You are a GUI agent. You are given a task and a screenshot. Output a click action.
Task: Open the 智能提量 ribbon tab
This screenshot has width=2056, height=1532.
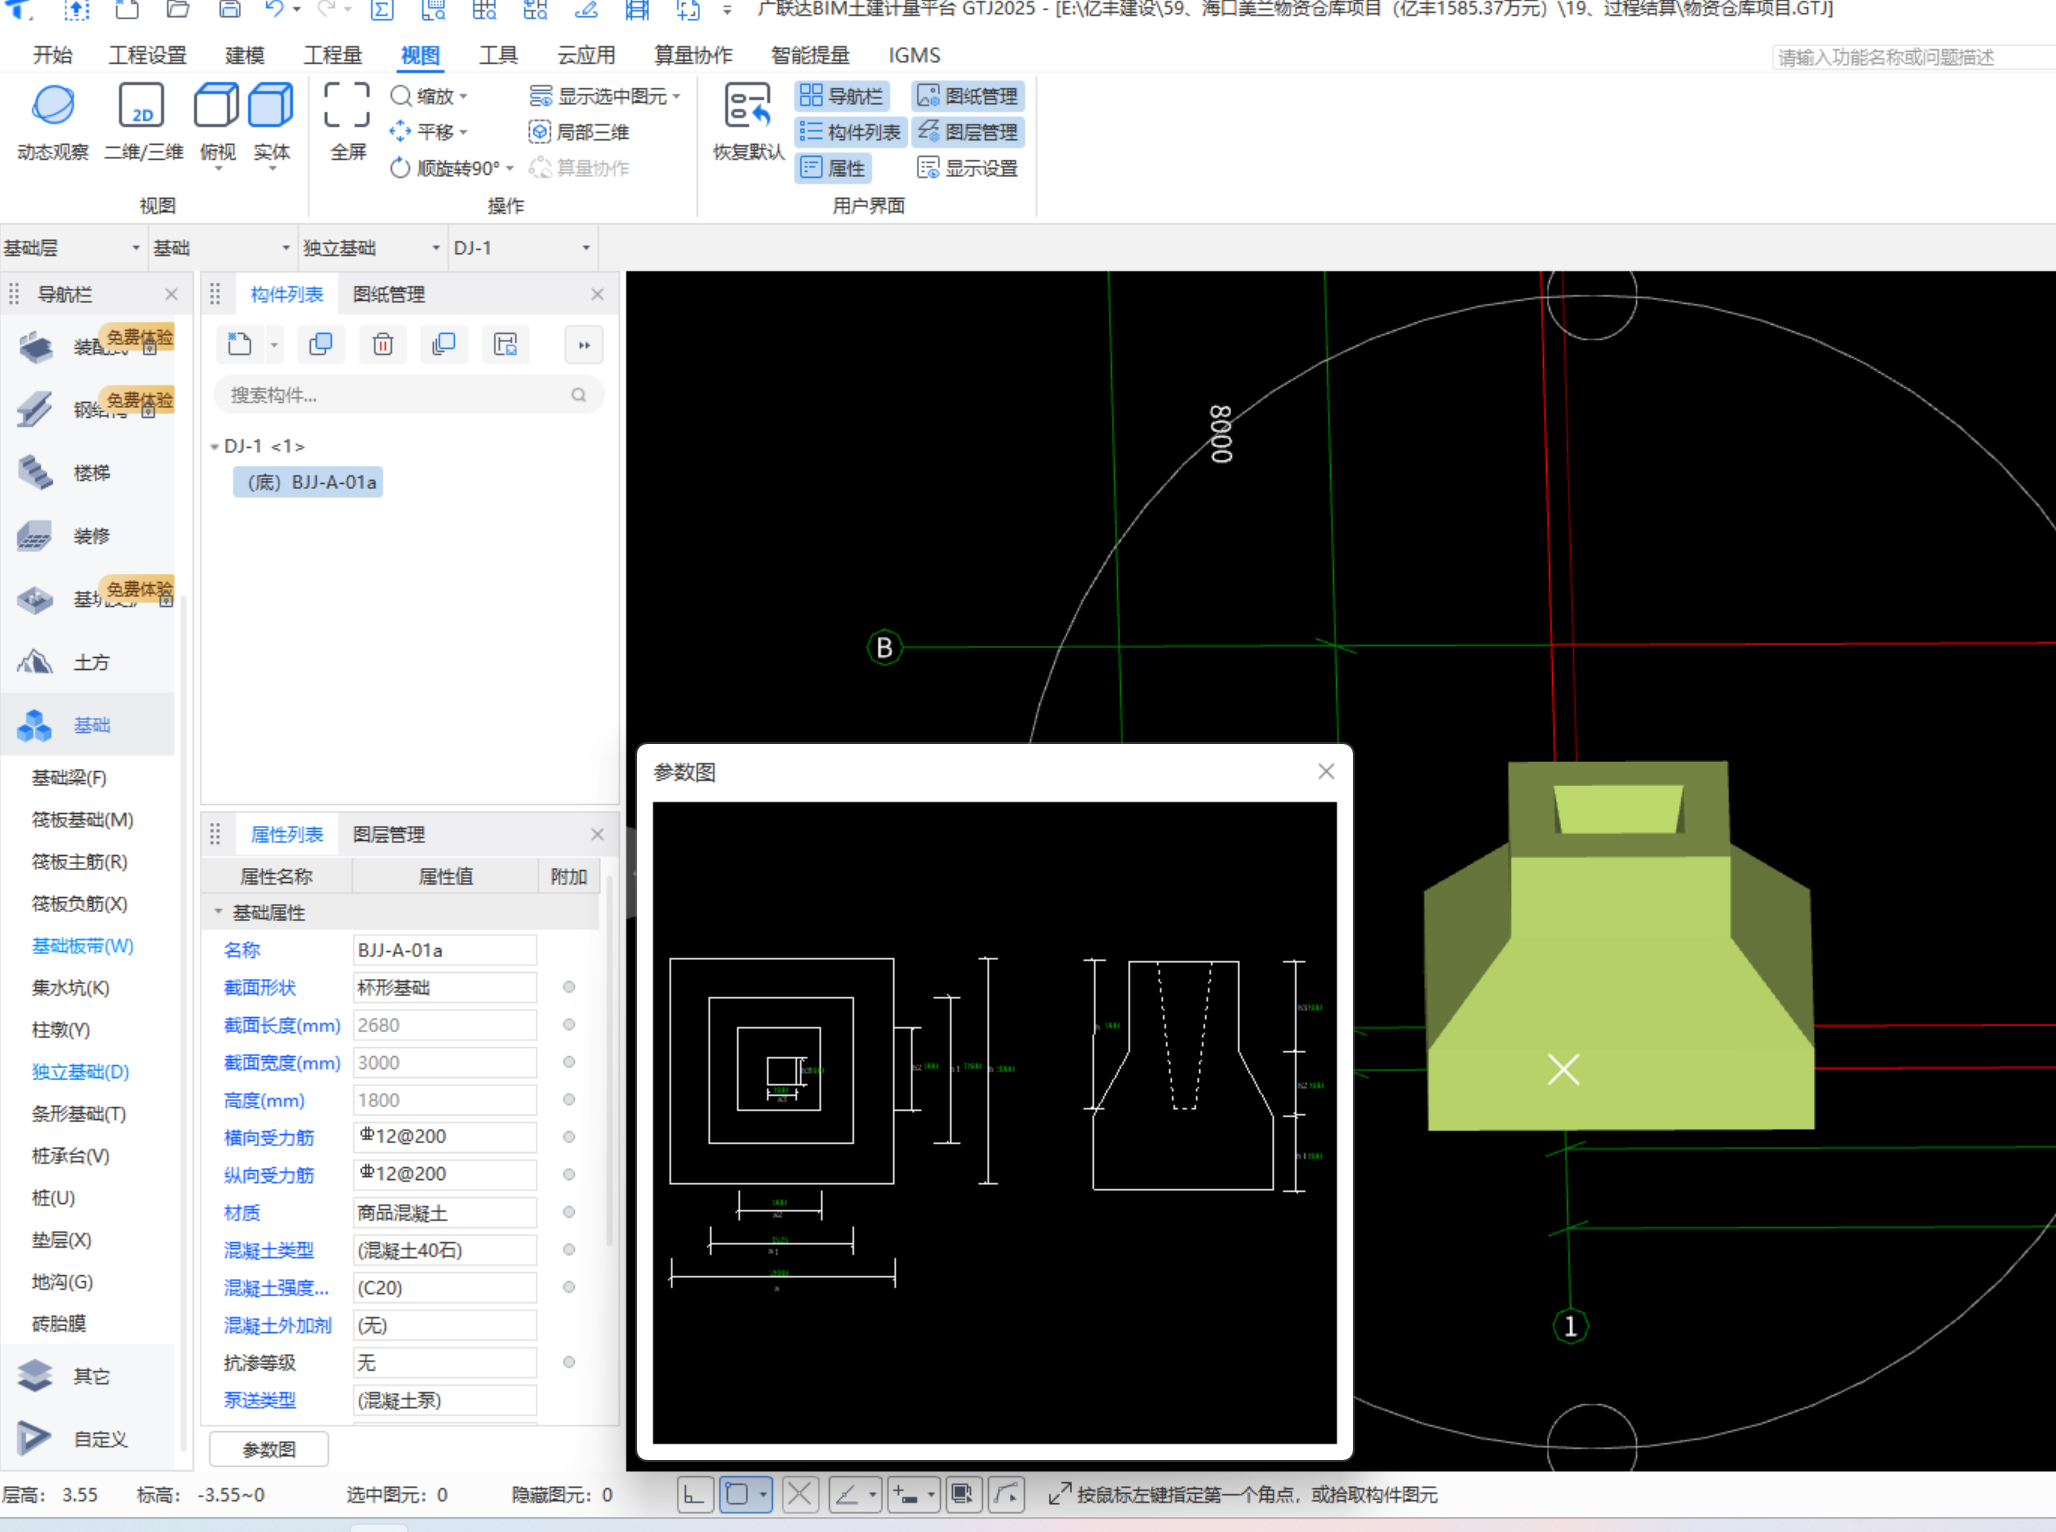coord(810,55)
